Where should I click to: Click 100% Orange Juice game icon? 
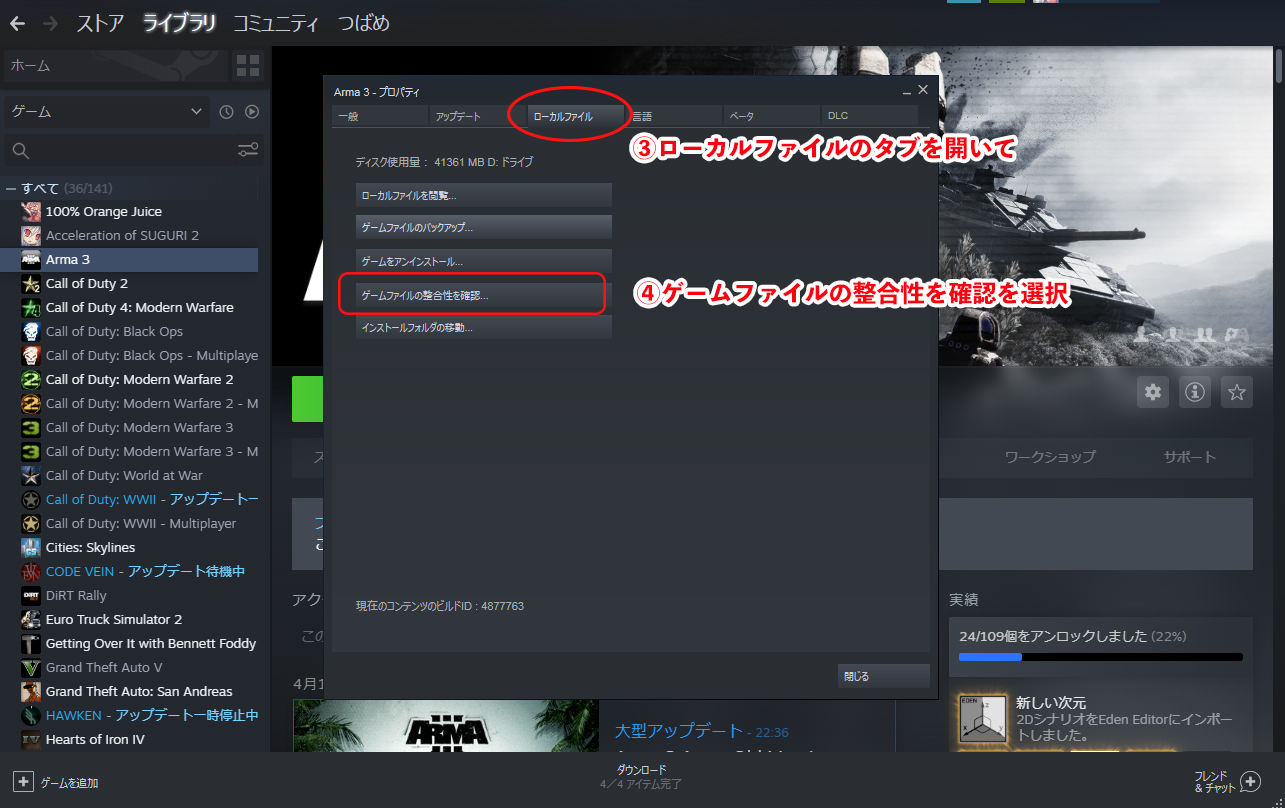point(31,211)
